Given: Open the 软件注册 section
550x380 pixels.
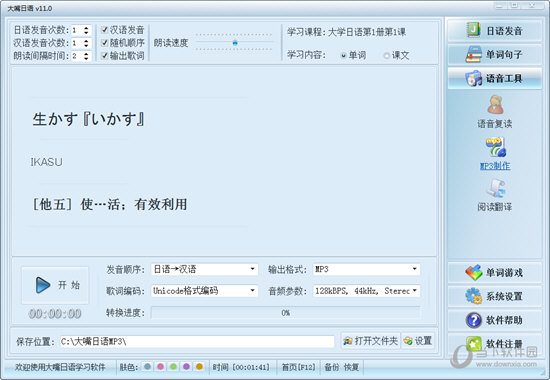Looking at the screenshot, I should pyautogui.click(x=495, y=344).
